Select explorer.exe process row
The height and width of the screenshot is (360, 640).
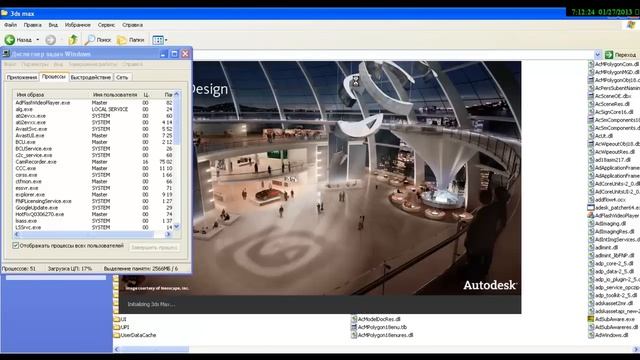pos(93,194)
